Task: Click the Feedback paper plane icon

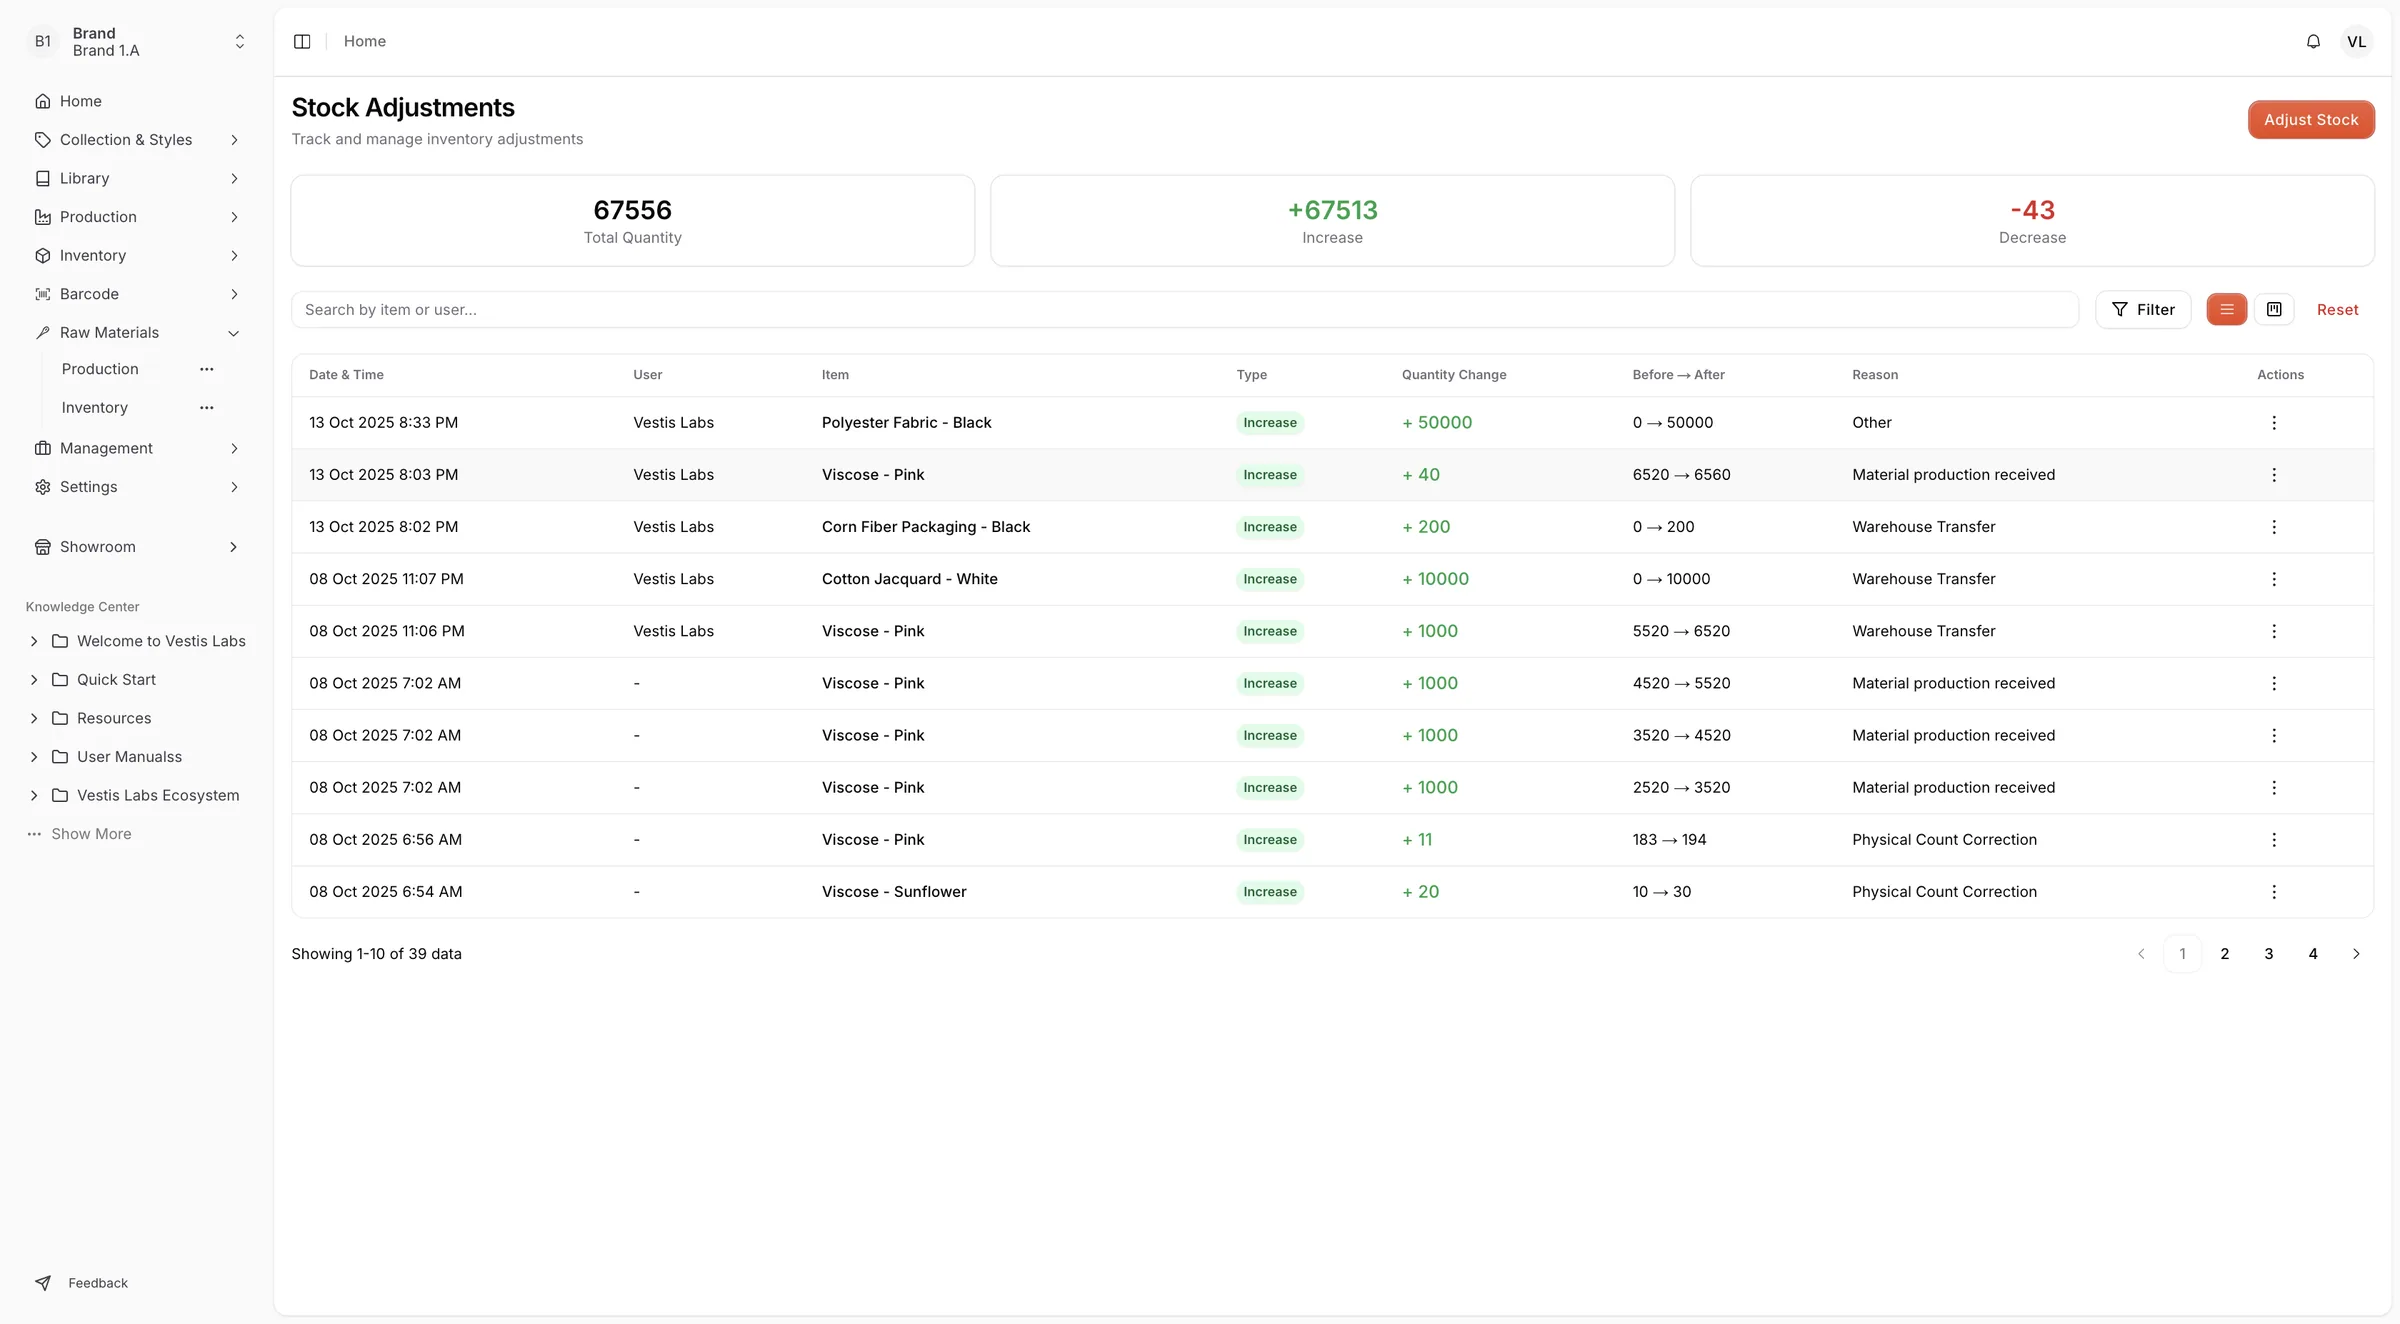Action: [43, 1283]
